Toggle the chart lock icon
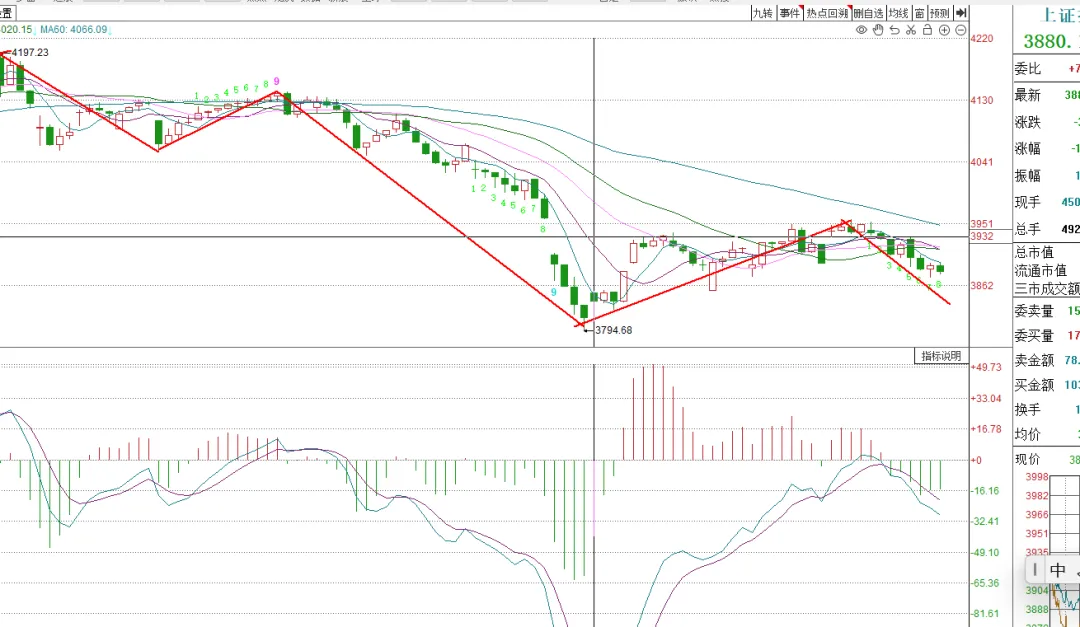The image size is (1080, 627). tap(928, 30)
